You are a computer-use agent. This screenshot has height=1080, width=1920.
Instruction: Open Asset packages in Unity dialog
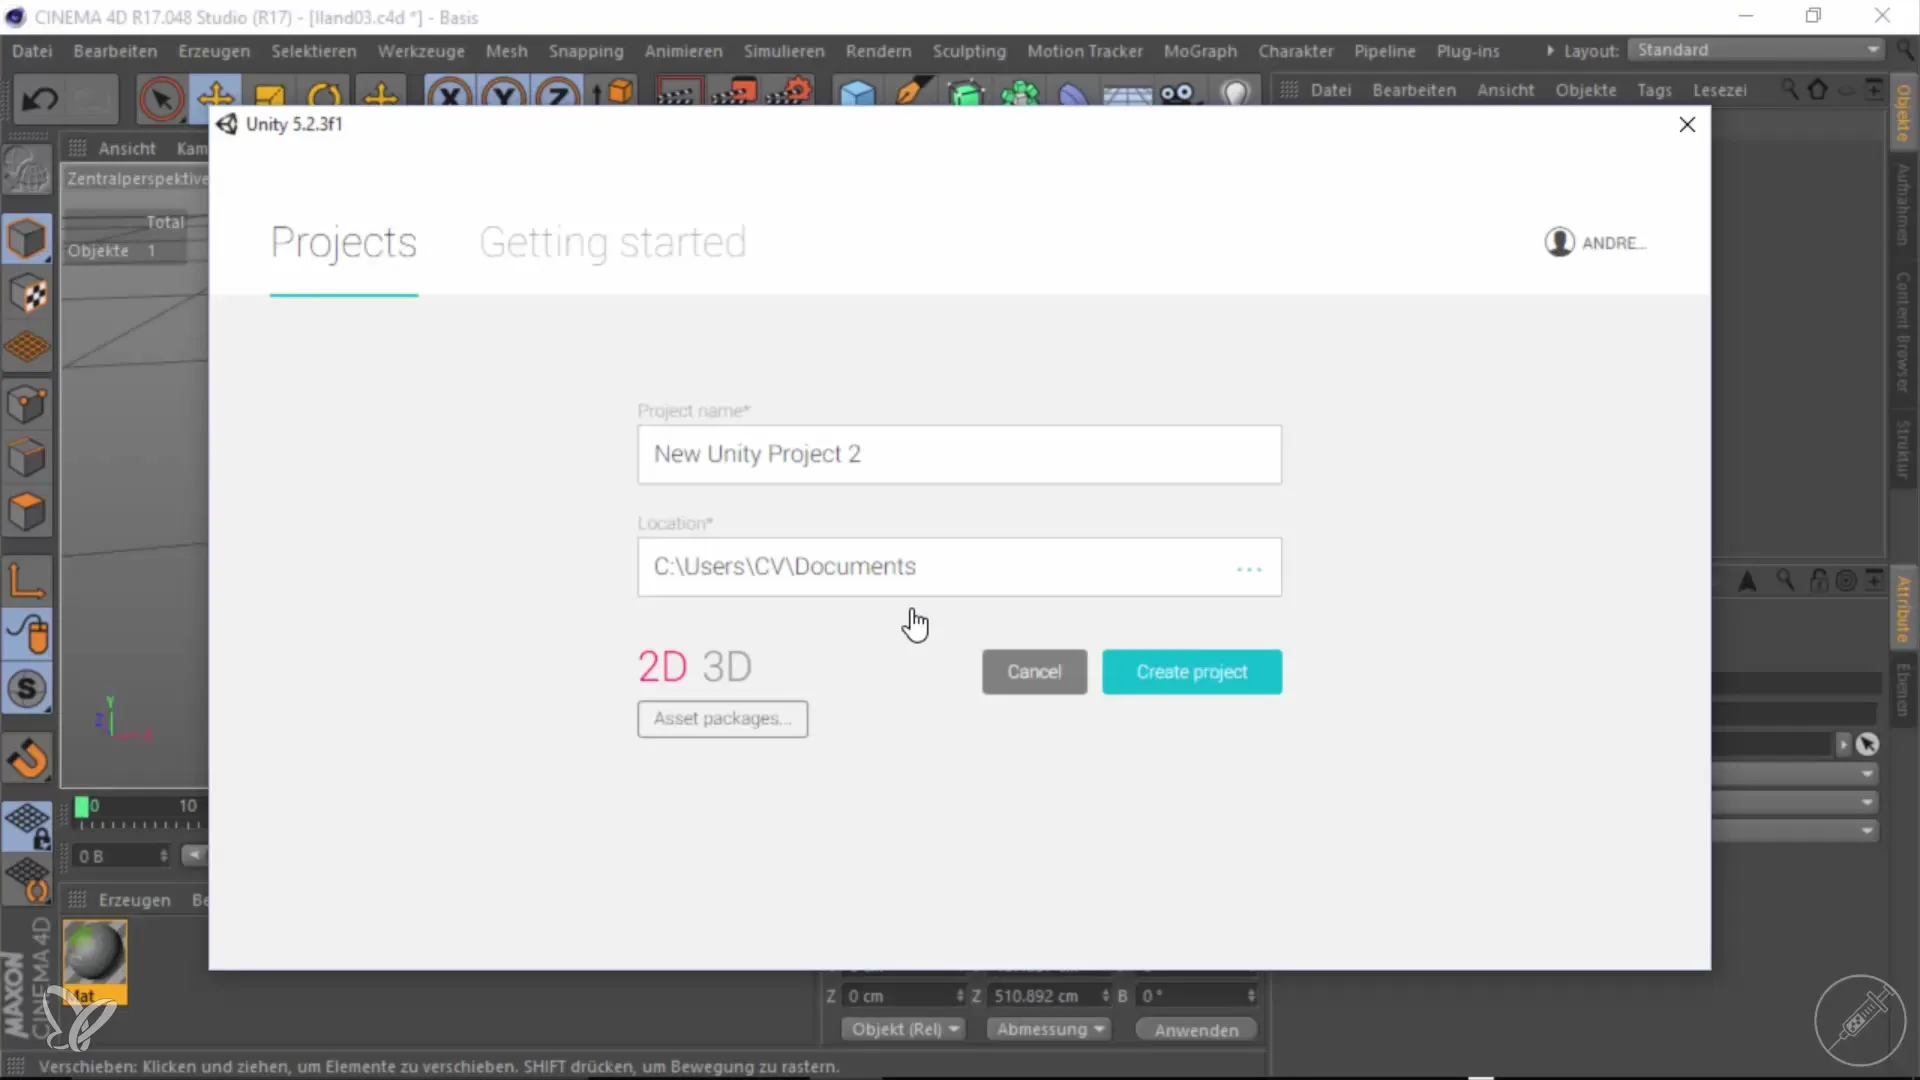[x=722, y=719]
